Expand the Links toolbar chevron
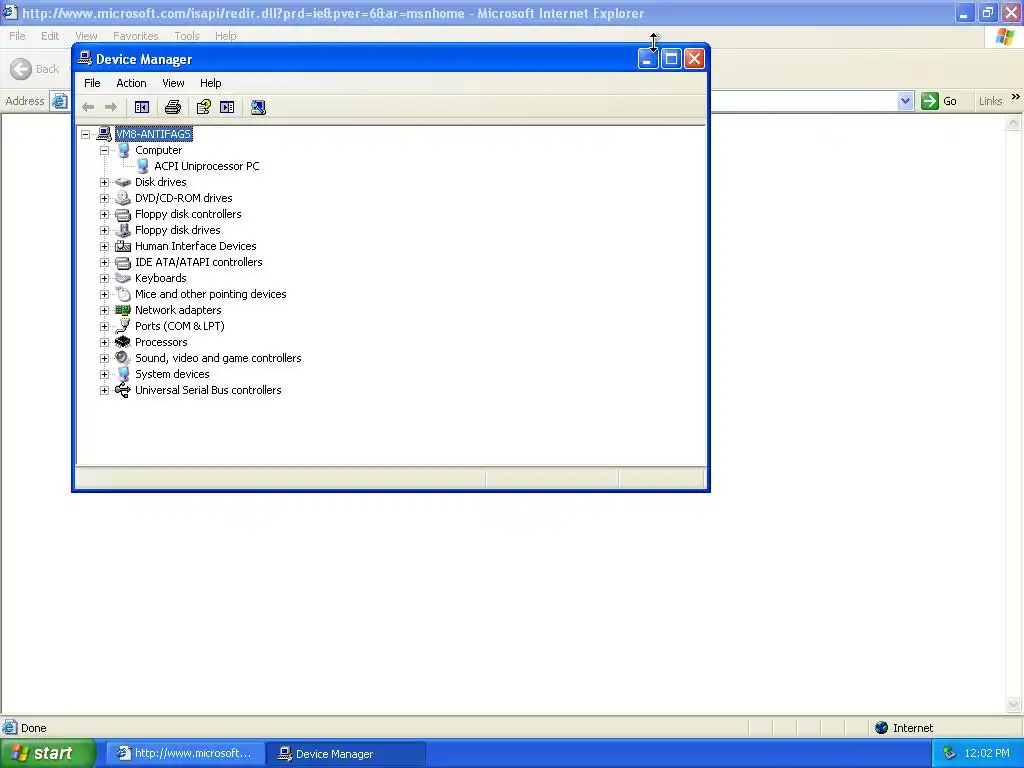The width and height of the screenshot is (1024, 768). (1016, 97)
